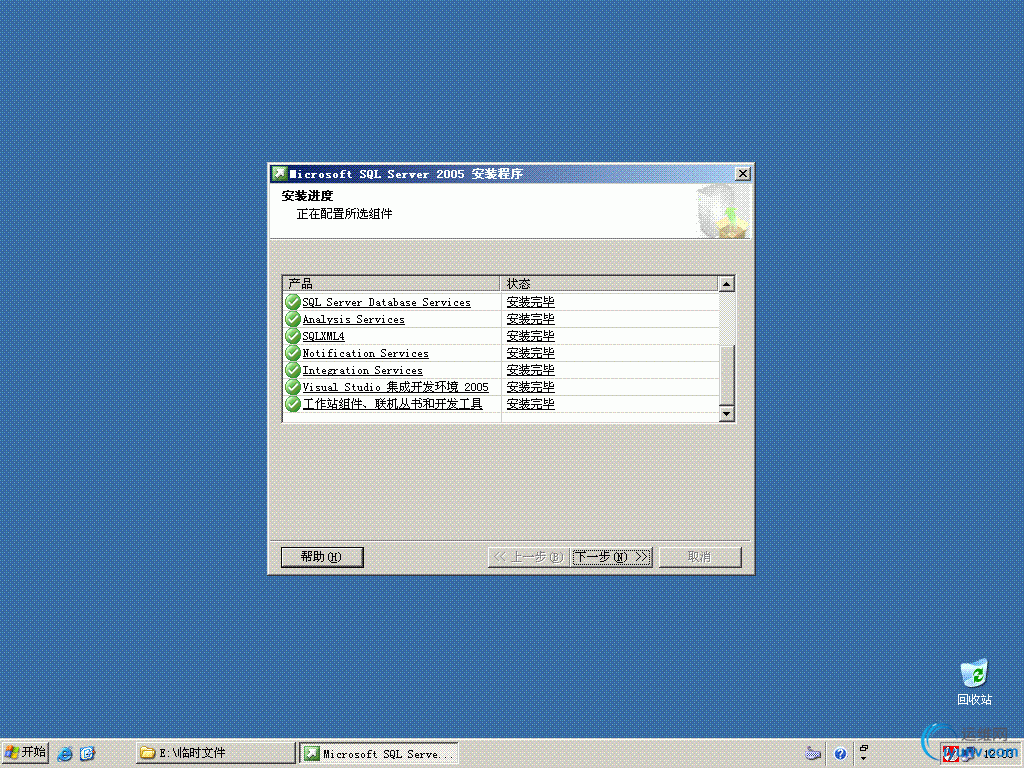The height and width of the screenshot is (768, 1024).
Task: Open the Notification Services product link
Action: 365,353
